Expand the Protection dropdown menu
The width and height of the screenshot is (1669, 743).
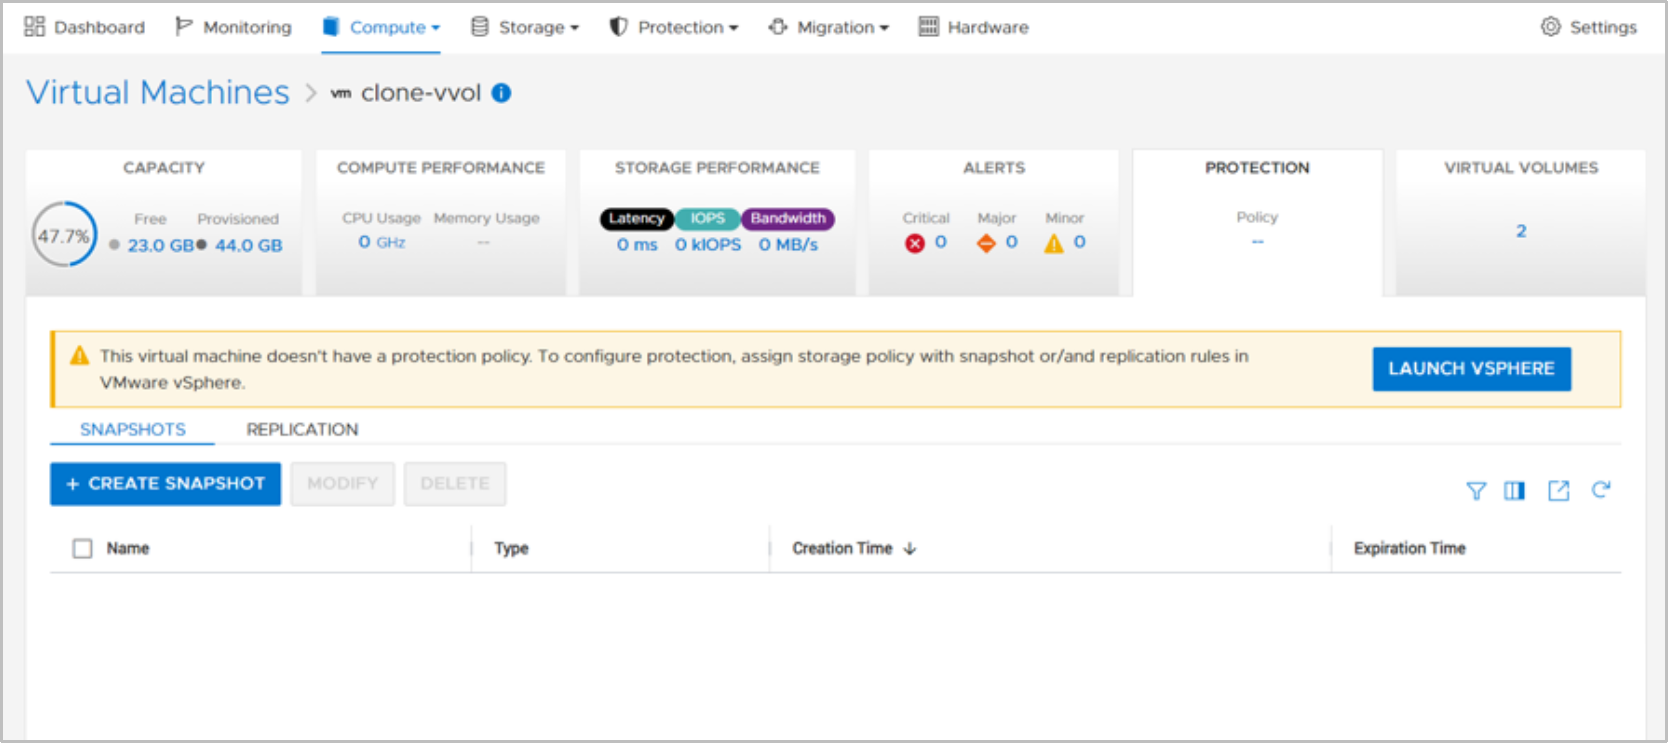click(x=674, y=27)
